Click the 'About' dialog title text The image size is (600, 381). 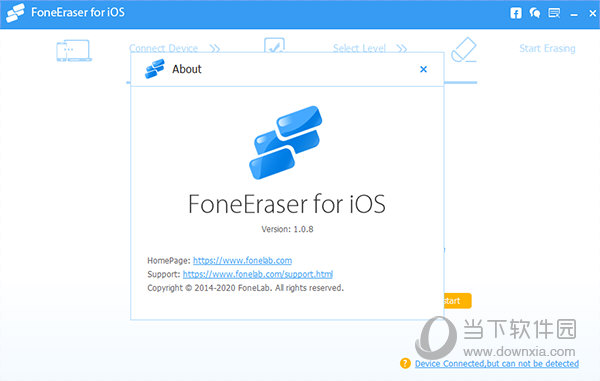pyautogui.click(x=187, y=69)
